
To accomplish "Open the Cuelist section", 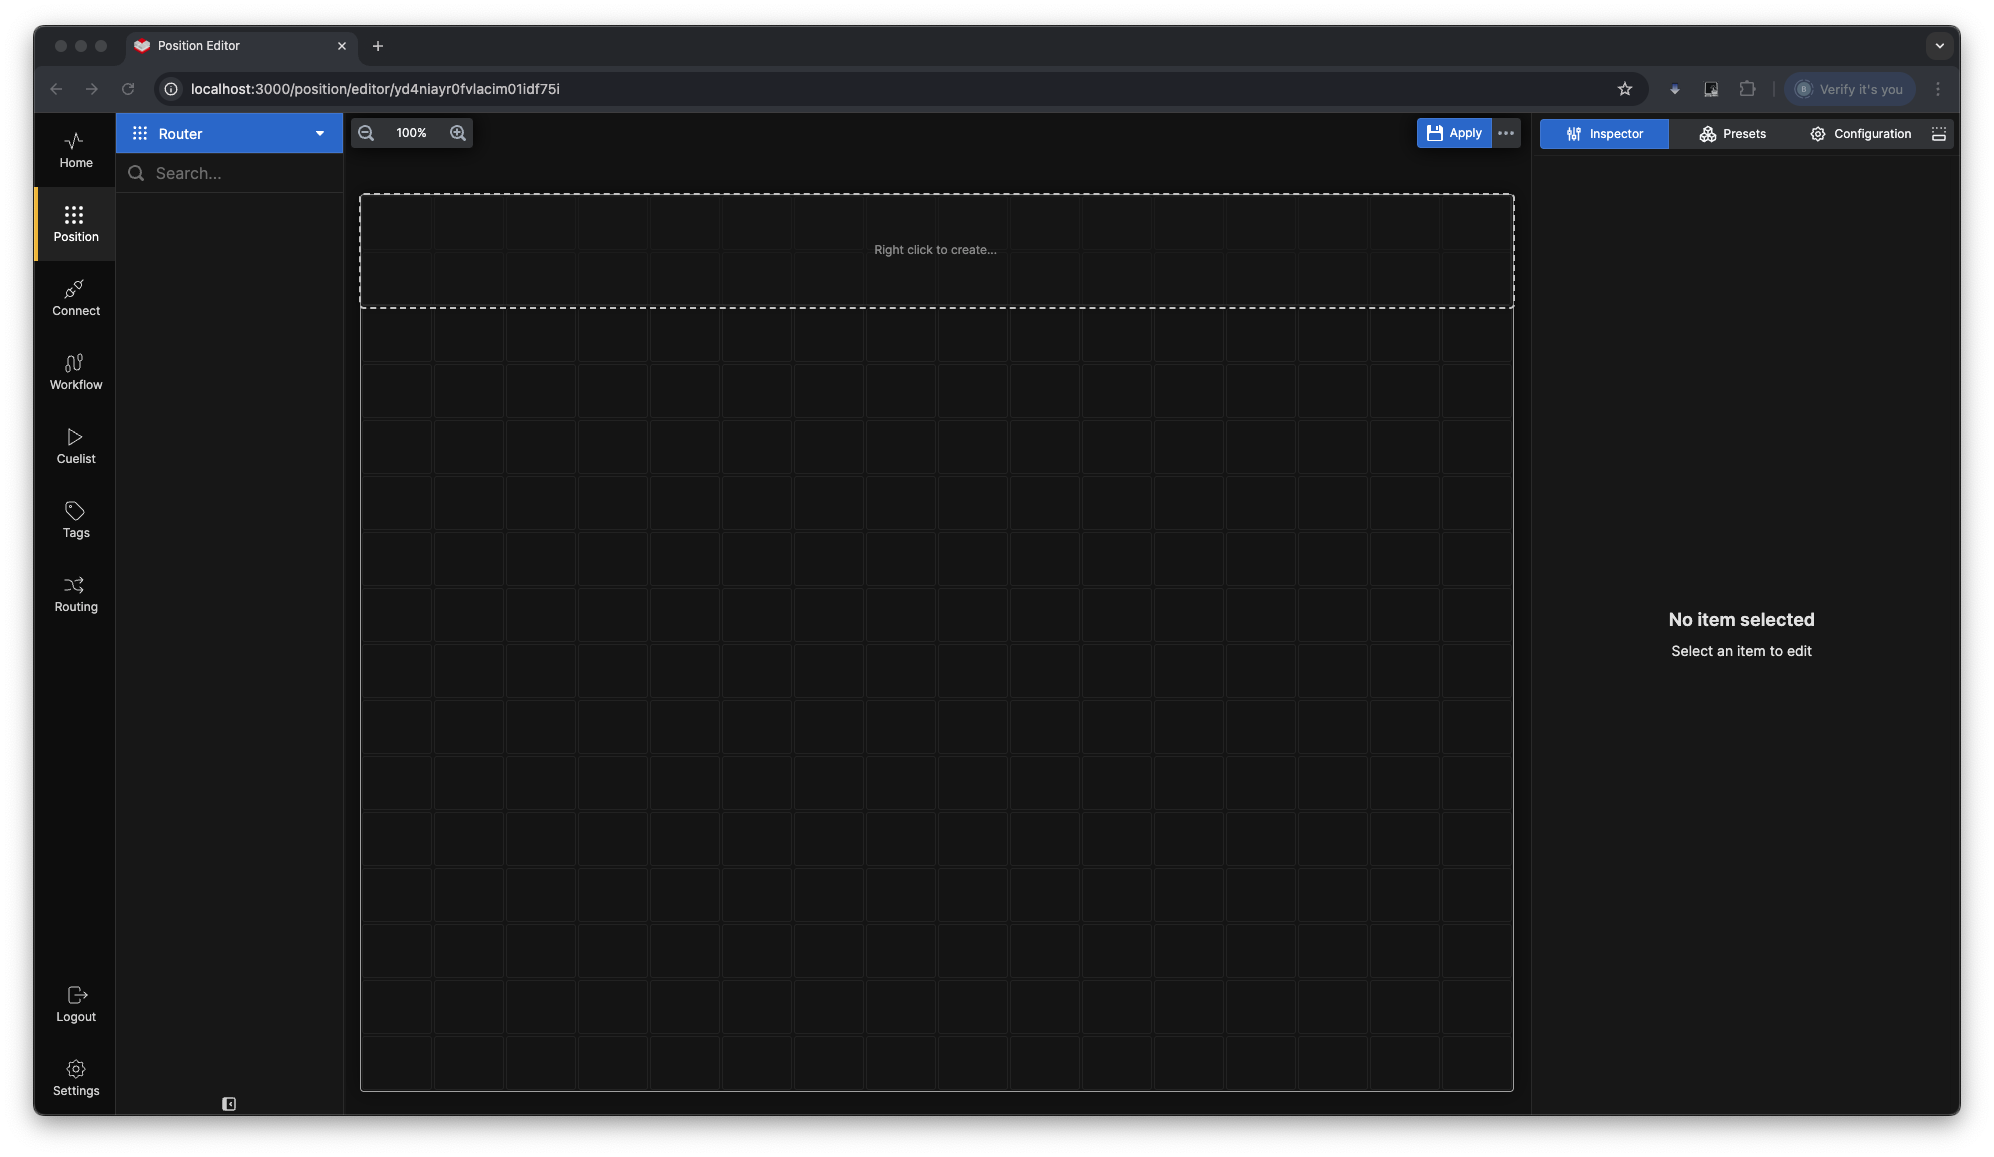I will [x=75, y=446].
